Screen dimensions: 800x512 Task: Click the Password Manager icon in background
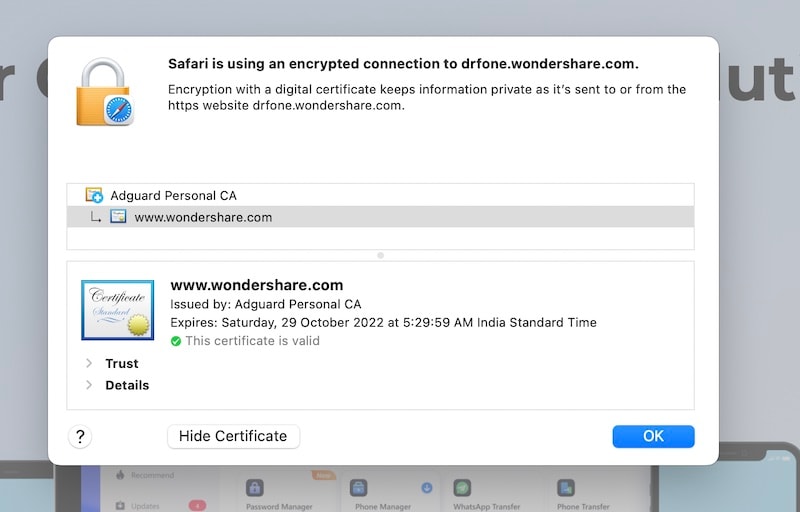[255, 488]
